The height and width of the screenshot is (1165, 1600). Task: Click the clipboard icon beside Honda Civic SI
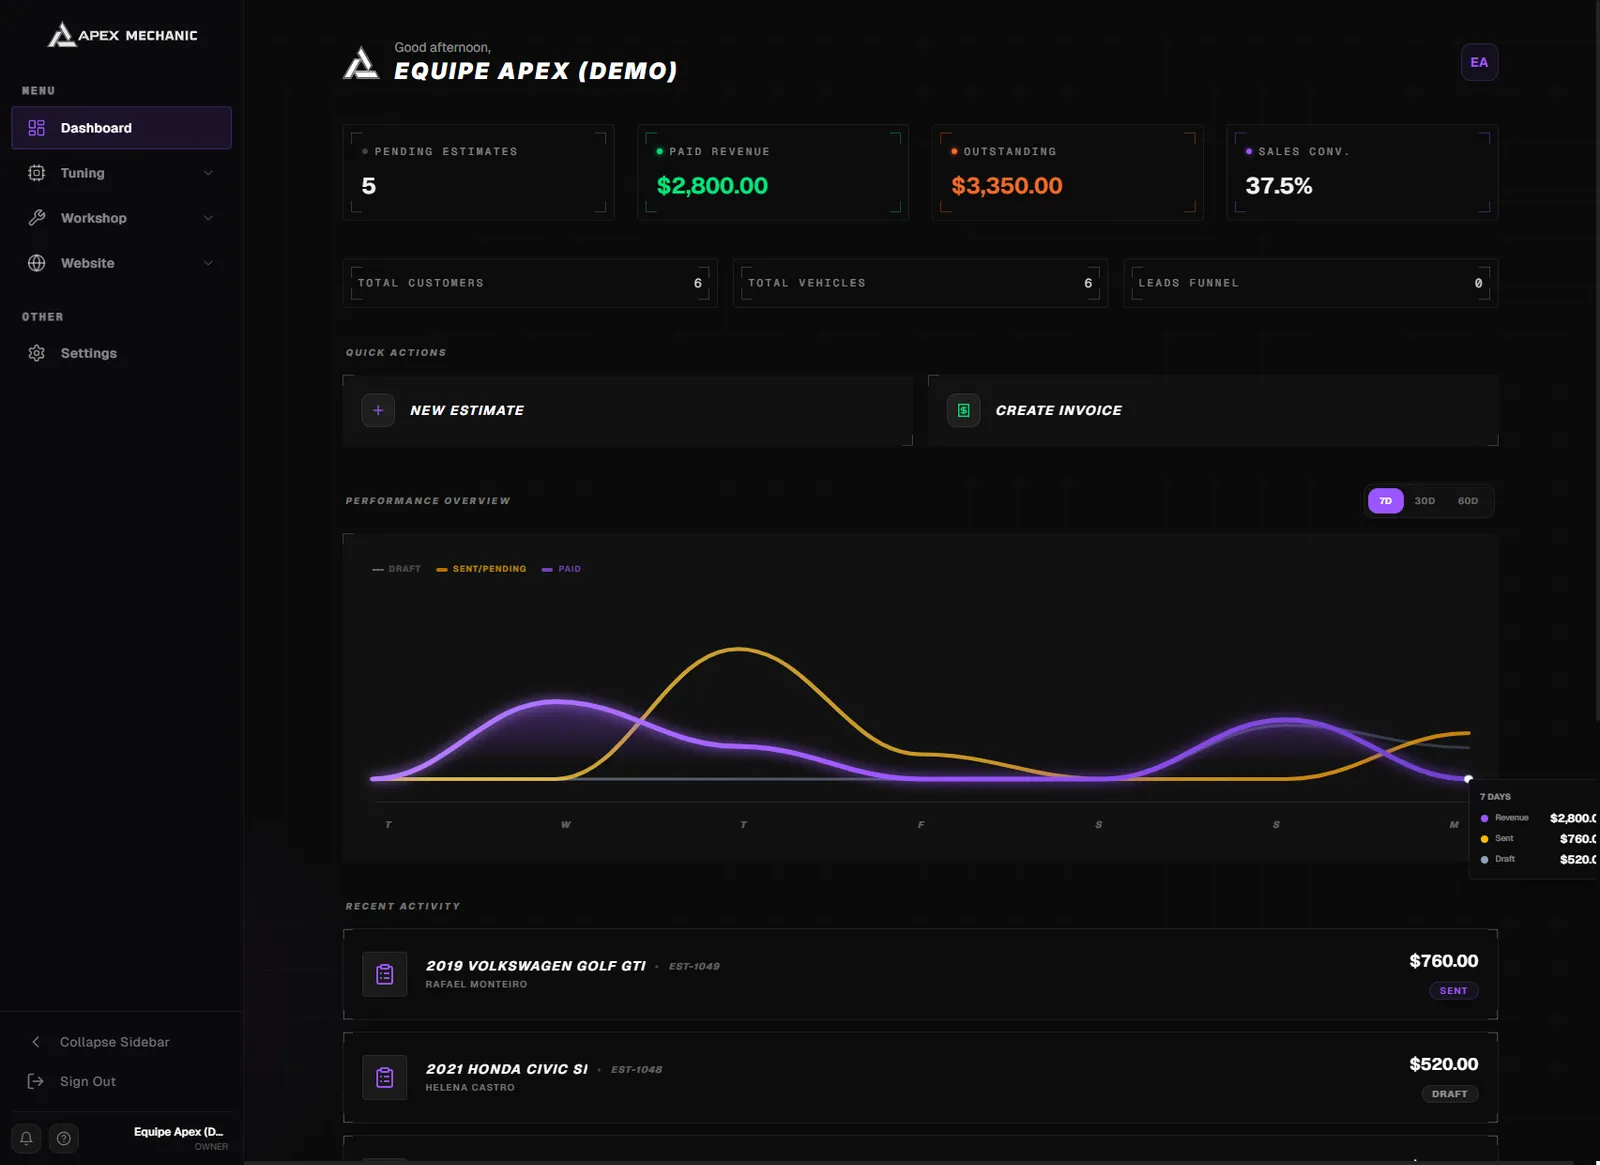(x=384, y=1077)
